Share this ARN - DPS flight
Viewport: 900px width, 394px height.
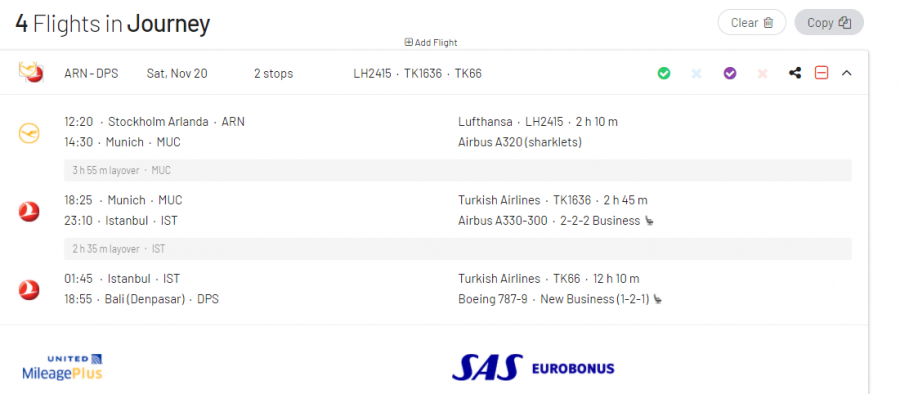pos(795,73)
